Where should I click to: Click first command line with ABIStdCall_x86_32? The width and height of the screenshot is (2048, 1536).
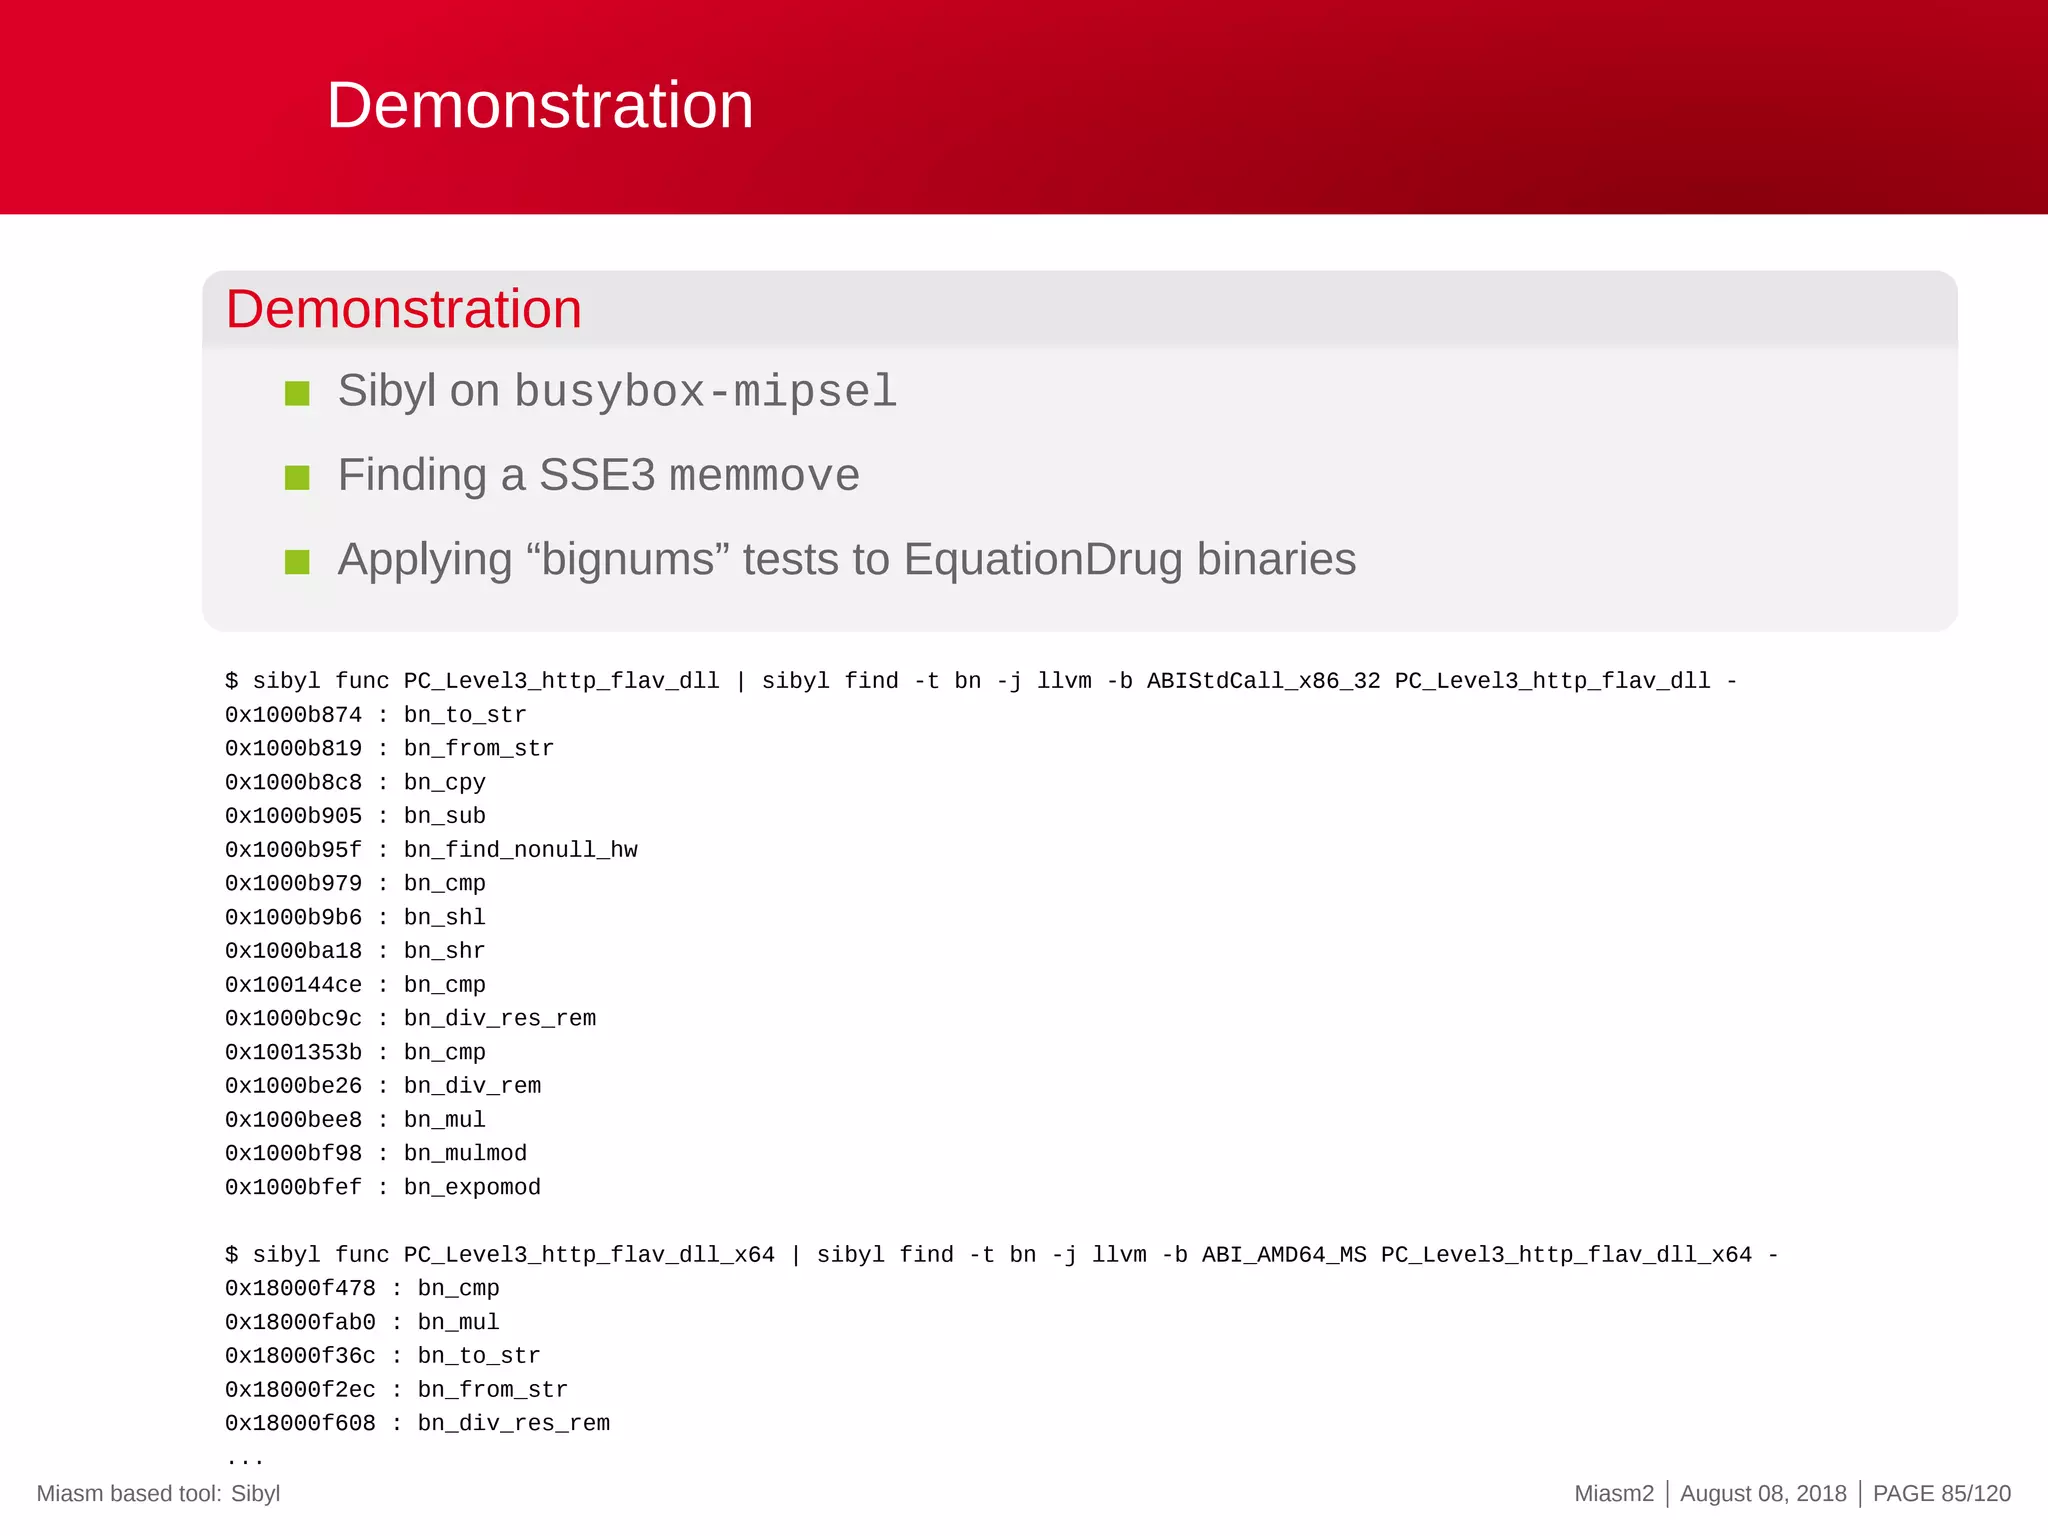click(981, 681)
